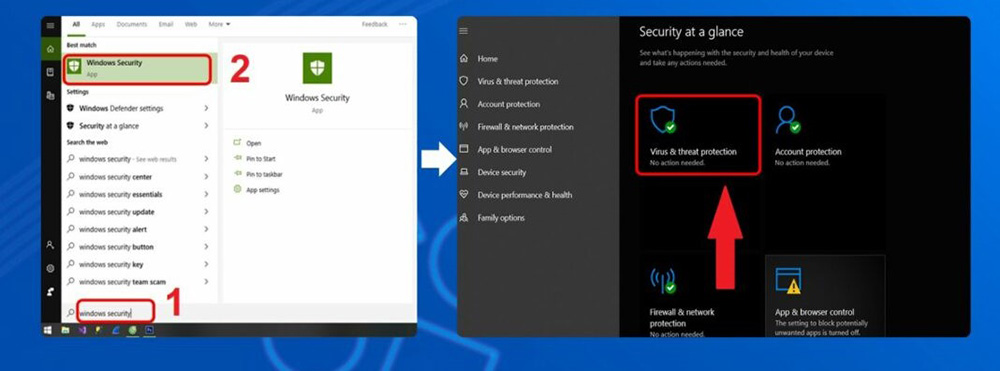Open App & browser control in the sidebar

tap(515, 150)
